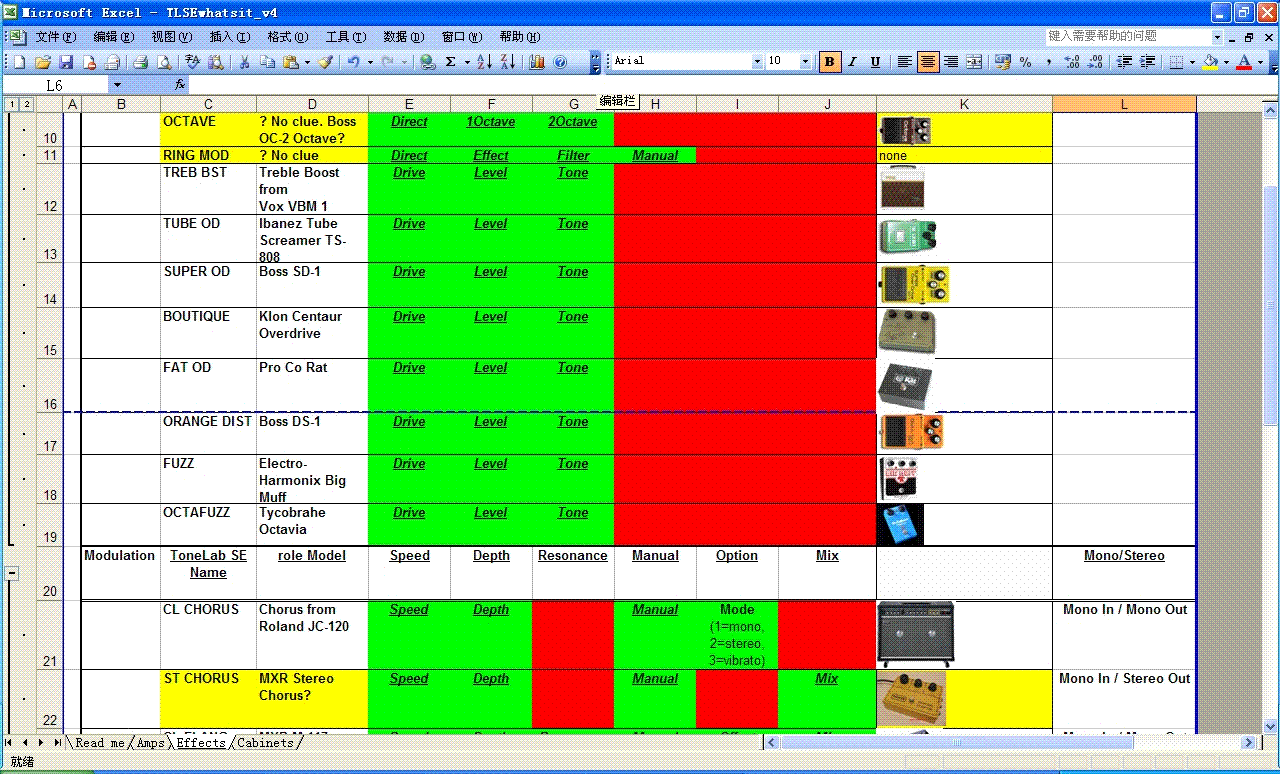Collapse the outline group at row 20

[12, 573]
